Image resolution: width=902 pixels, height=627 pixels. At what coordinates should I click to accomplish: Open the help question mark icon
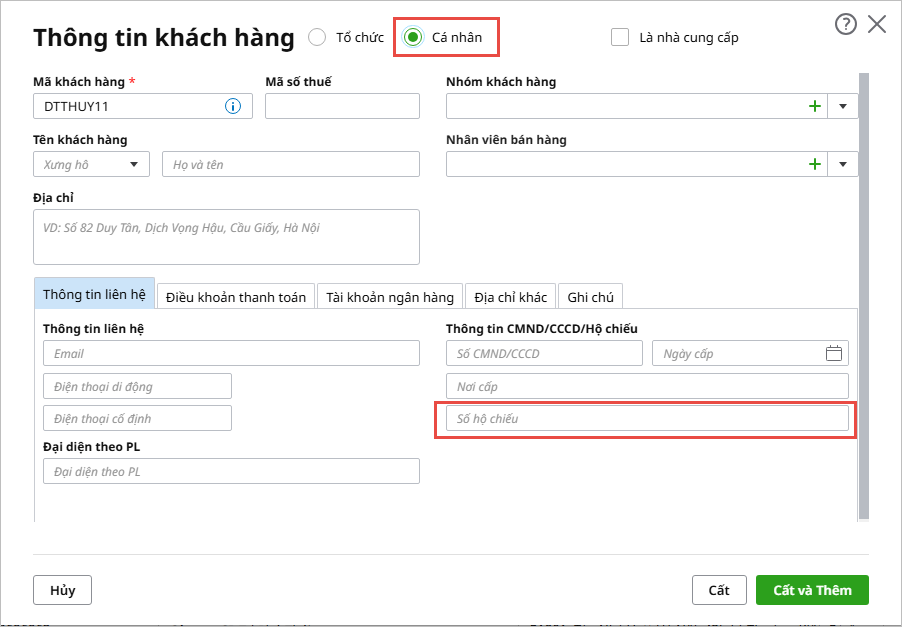(x=846, y=24)
